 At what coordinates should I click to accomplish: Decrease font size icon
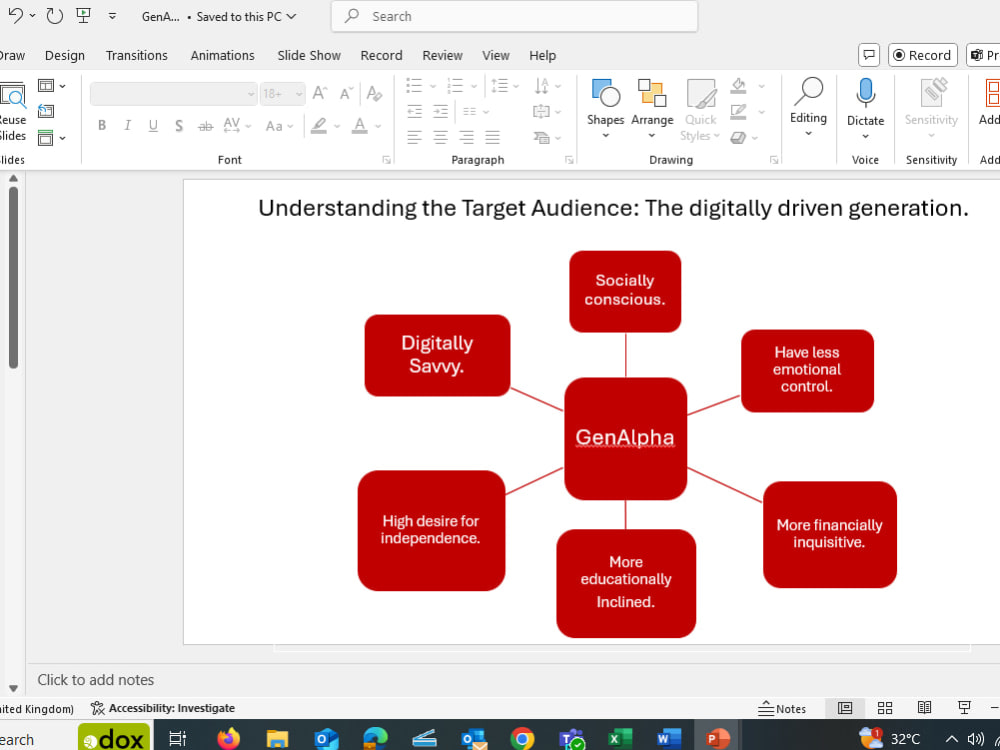click(346, 94)
